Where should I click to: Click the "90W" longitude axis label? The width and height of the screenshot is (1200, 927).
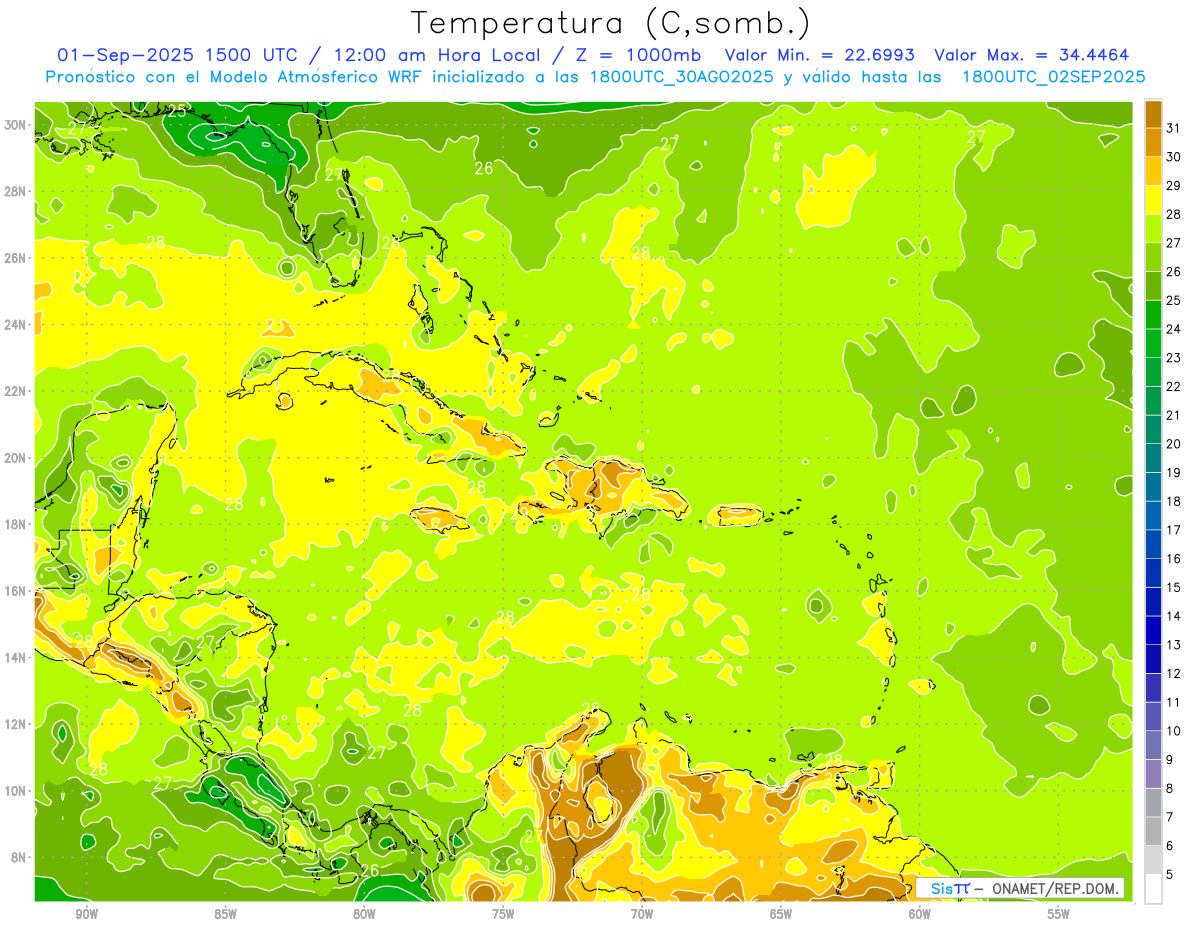(x=86, y=914)
